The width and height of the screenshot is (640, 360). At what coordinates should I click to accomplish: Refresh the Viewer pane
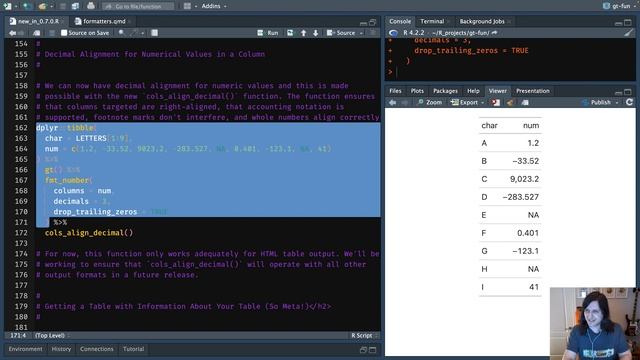629,102
